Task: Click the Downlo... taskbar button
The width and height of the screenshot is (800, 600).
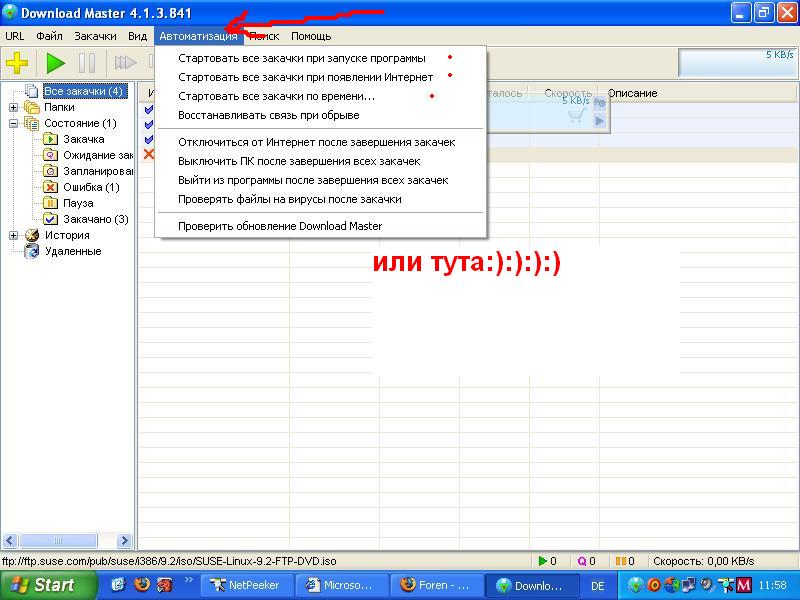Action: [532, 585]
